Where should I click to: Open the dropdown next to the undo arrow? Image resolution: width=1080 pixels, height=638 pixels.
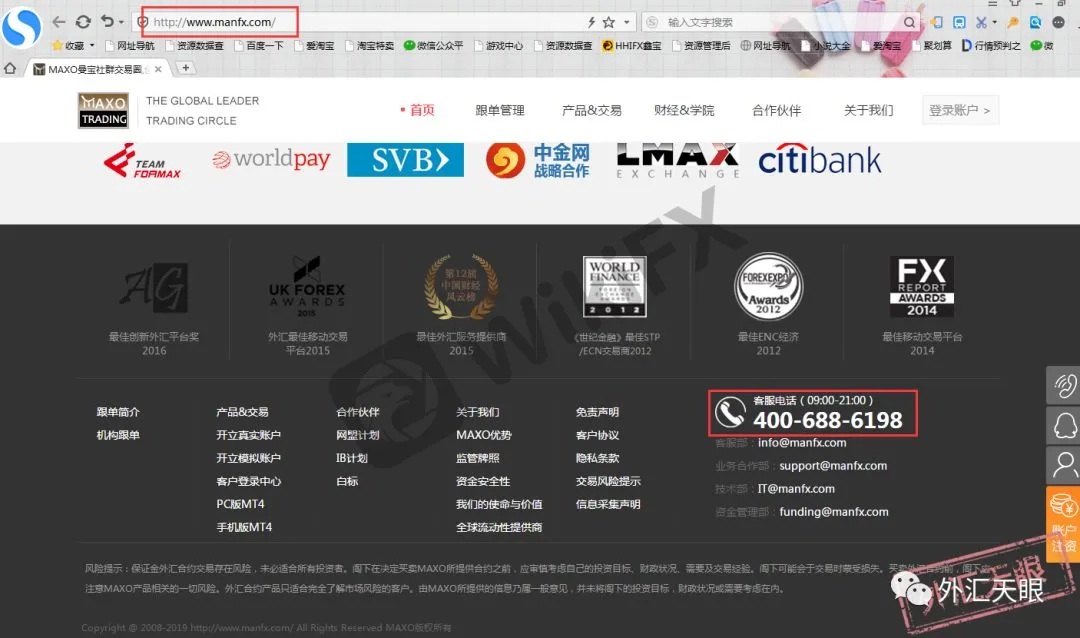point(121,22)
